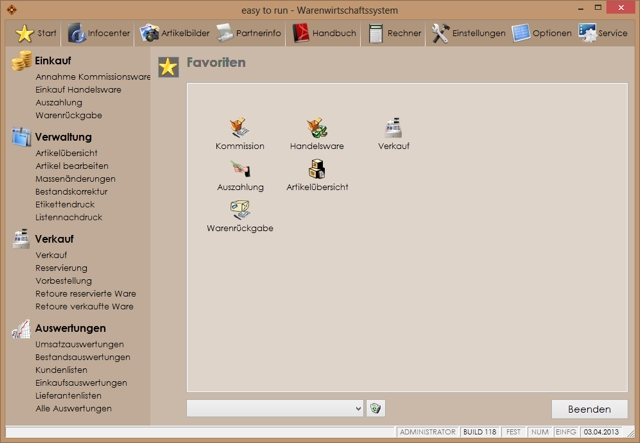Open the Infocenter toolbar item
This screenshot has height=443, width=640.
coord(99,33)
